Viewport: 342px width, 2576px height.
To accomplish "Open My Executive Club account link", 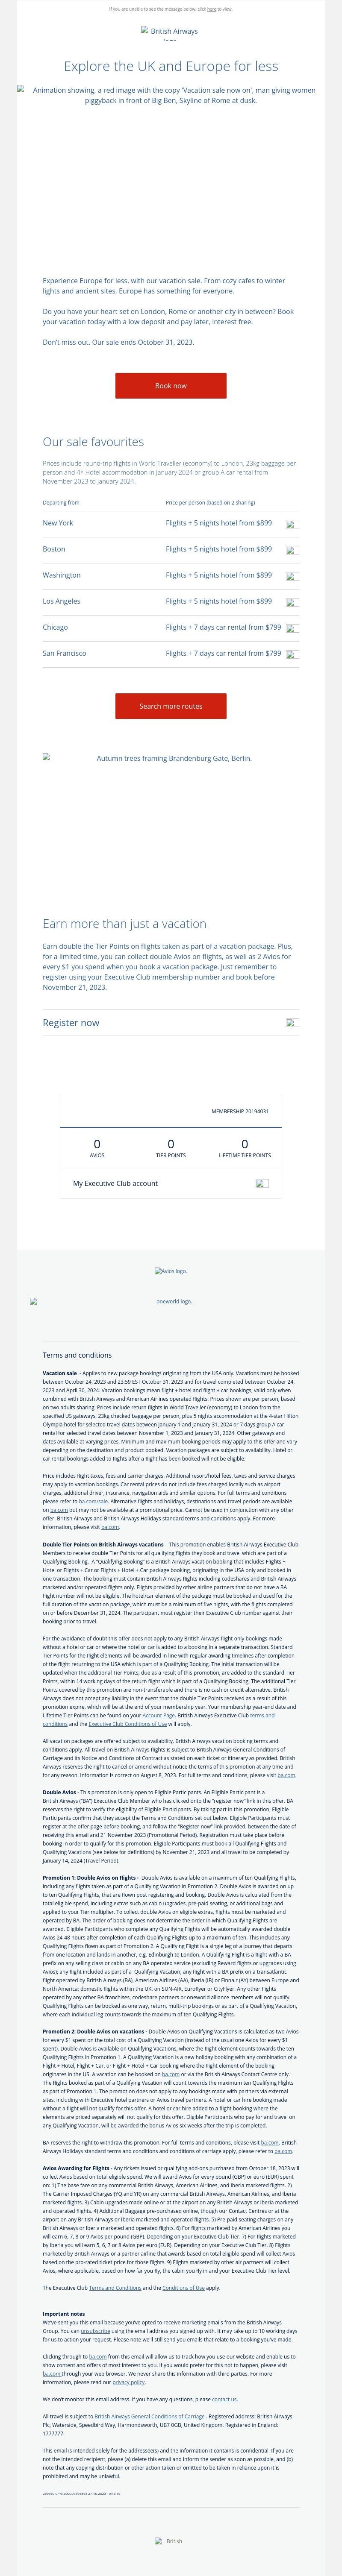I will point(115,1183).
